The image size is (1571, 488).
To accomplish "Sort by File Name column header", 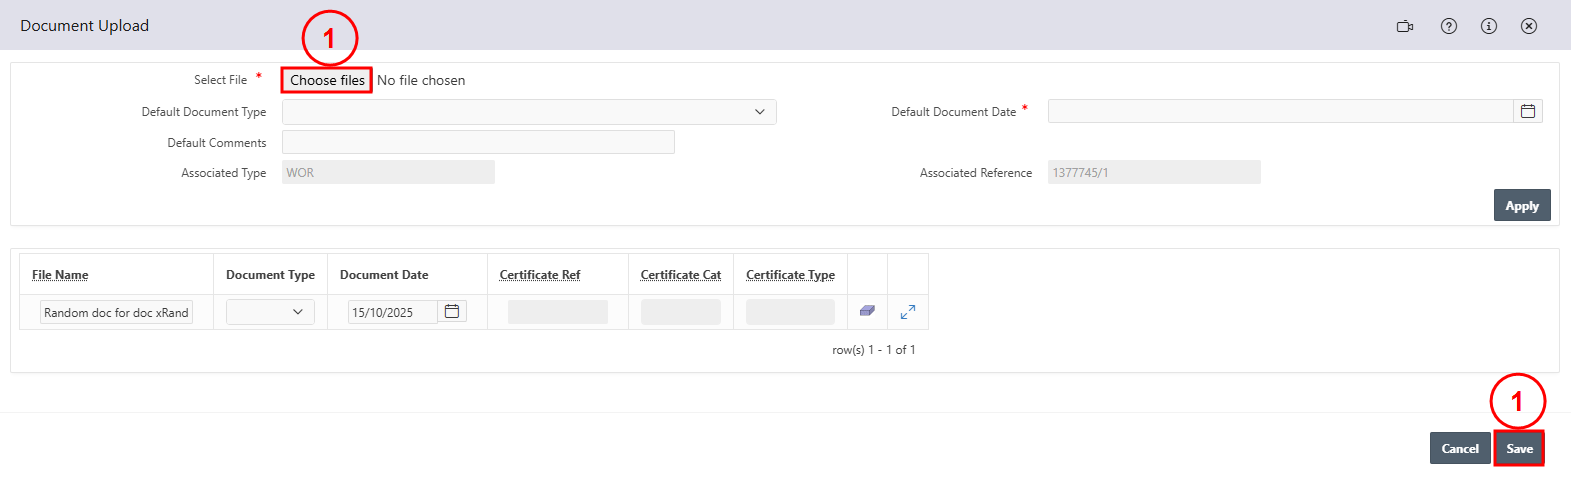I will tap(60, 275).
